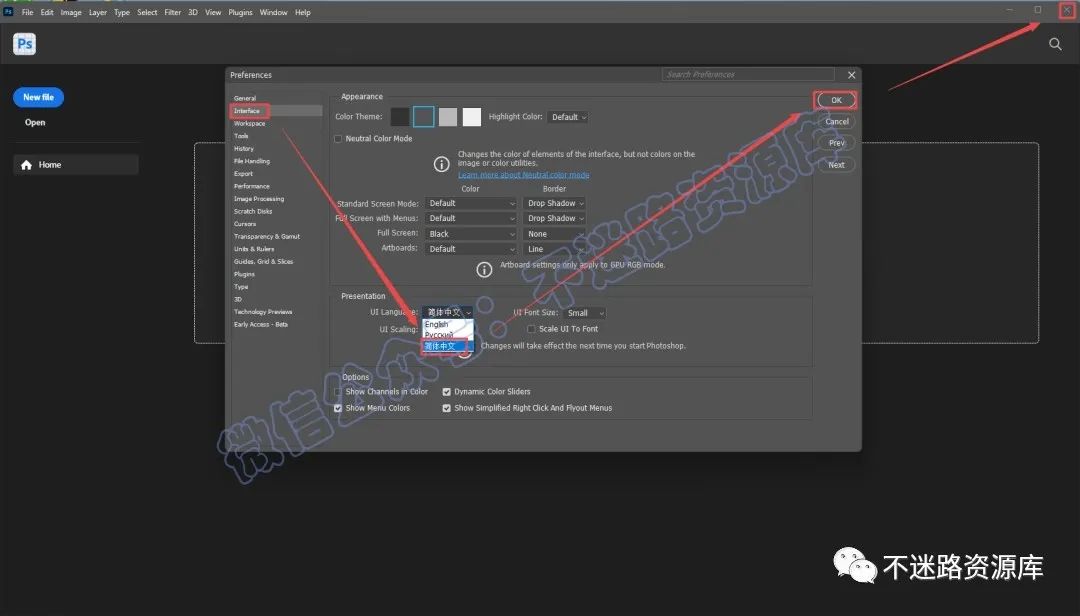Open Standard Screen Mode color dropdown
The height and width of the screenshot is (616, 1080).
(x=470, y=203)
